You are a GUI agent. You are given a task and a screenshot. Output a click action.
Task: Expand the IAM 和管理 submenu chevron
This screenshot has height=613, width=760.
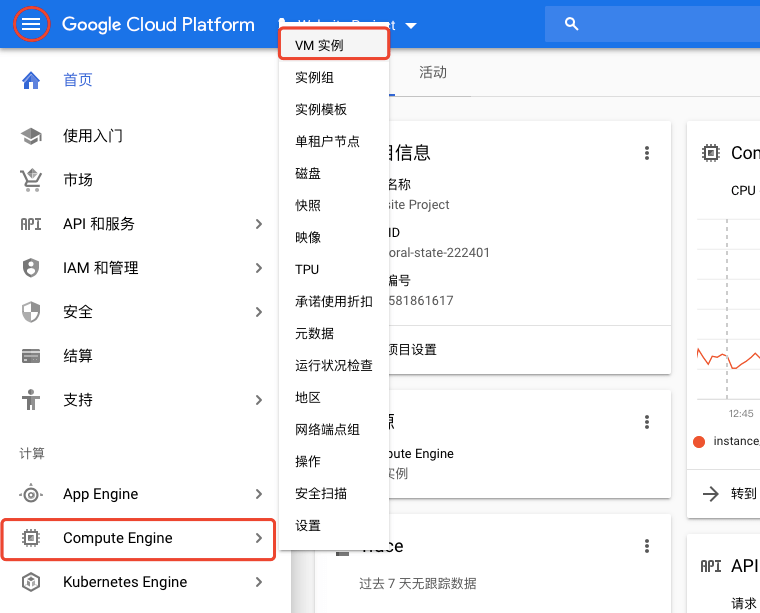pyautogui.click(x=259, y=268)
